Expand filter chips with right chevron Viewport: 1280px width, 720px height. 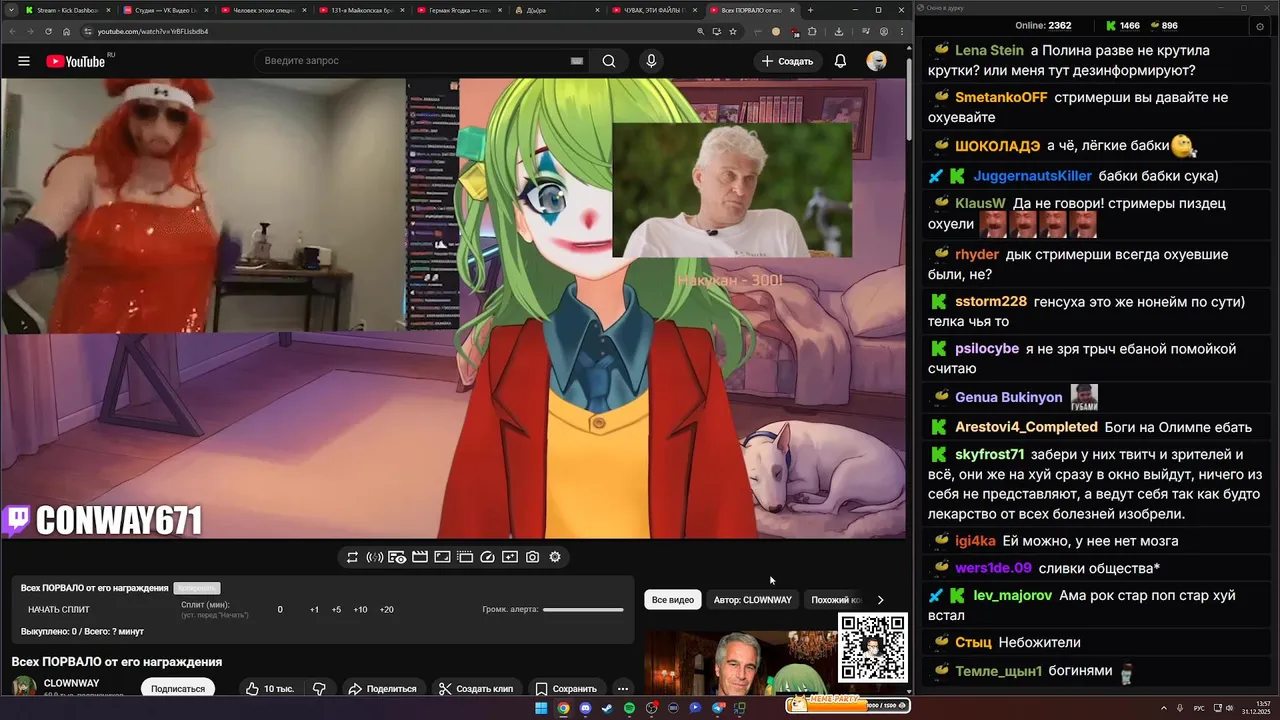tap(880, 600)
